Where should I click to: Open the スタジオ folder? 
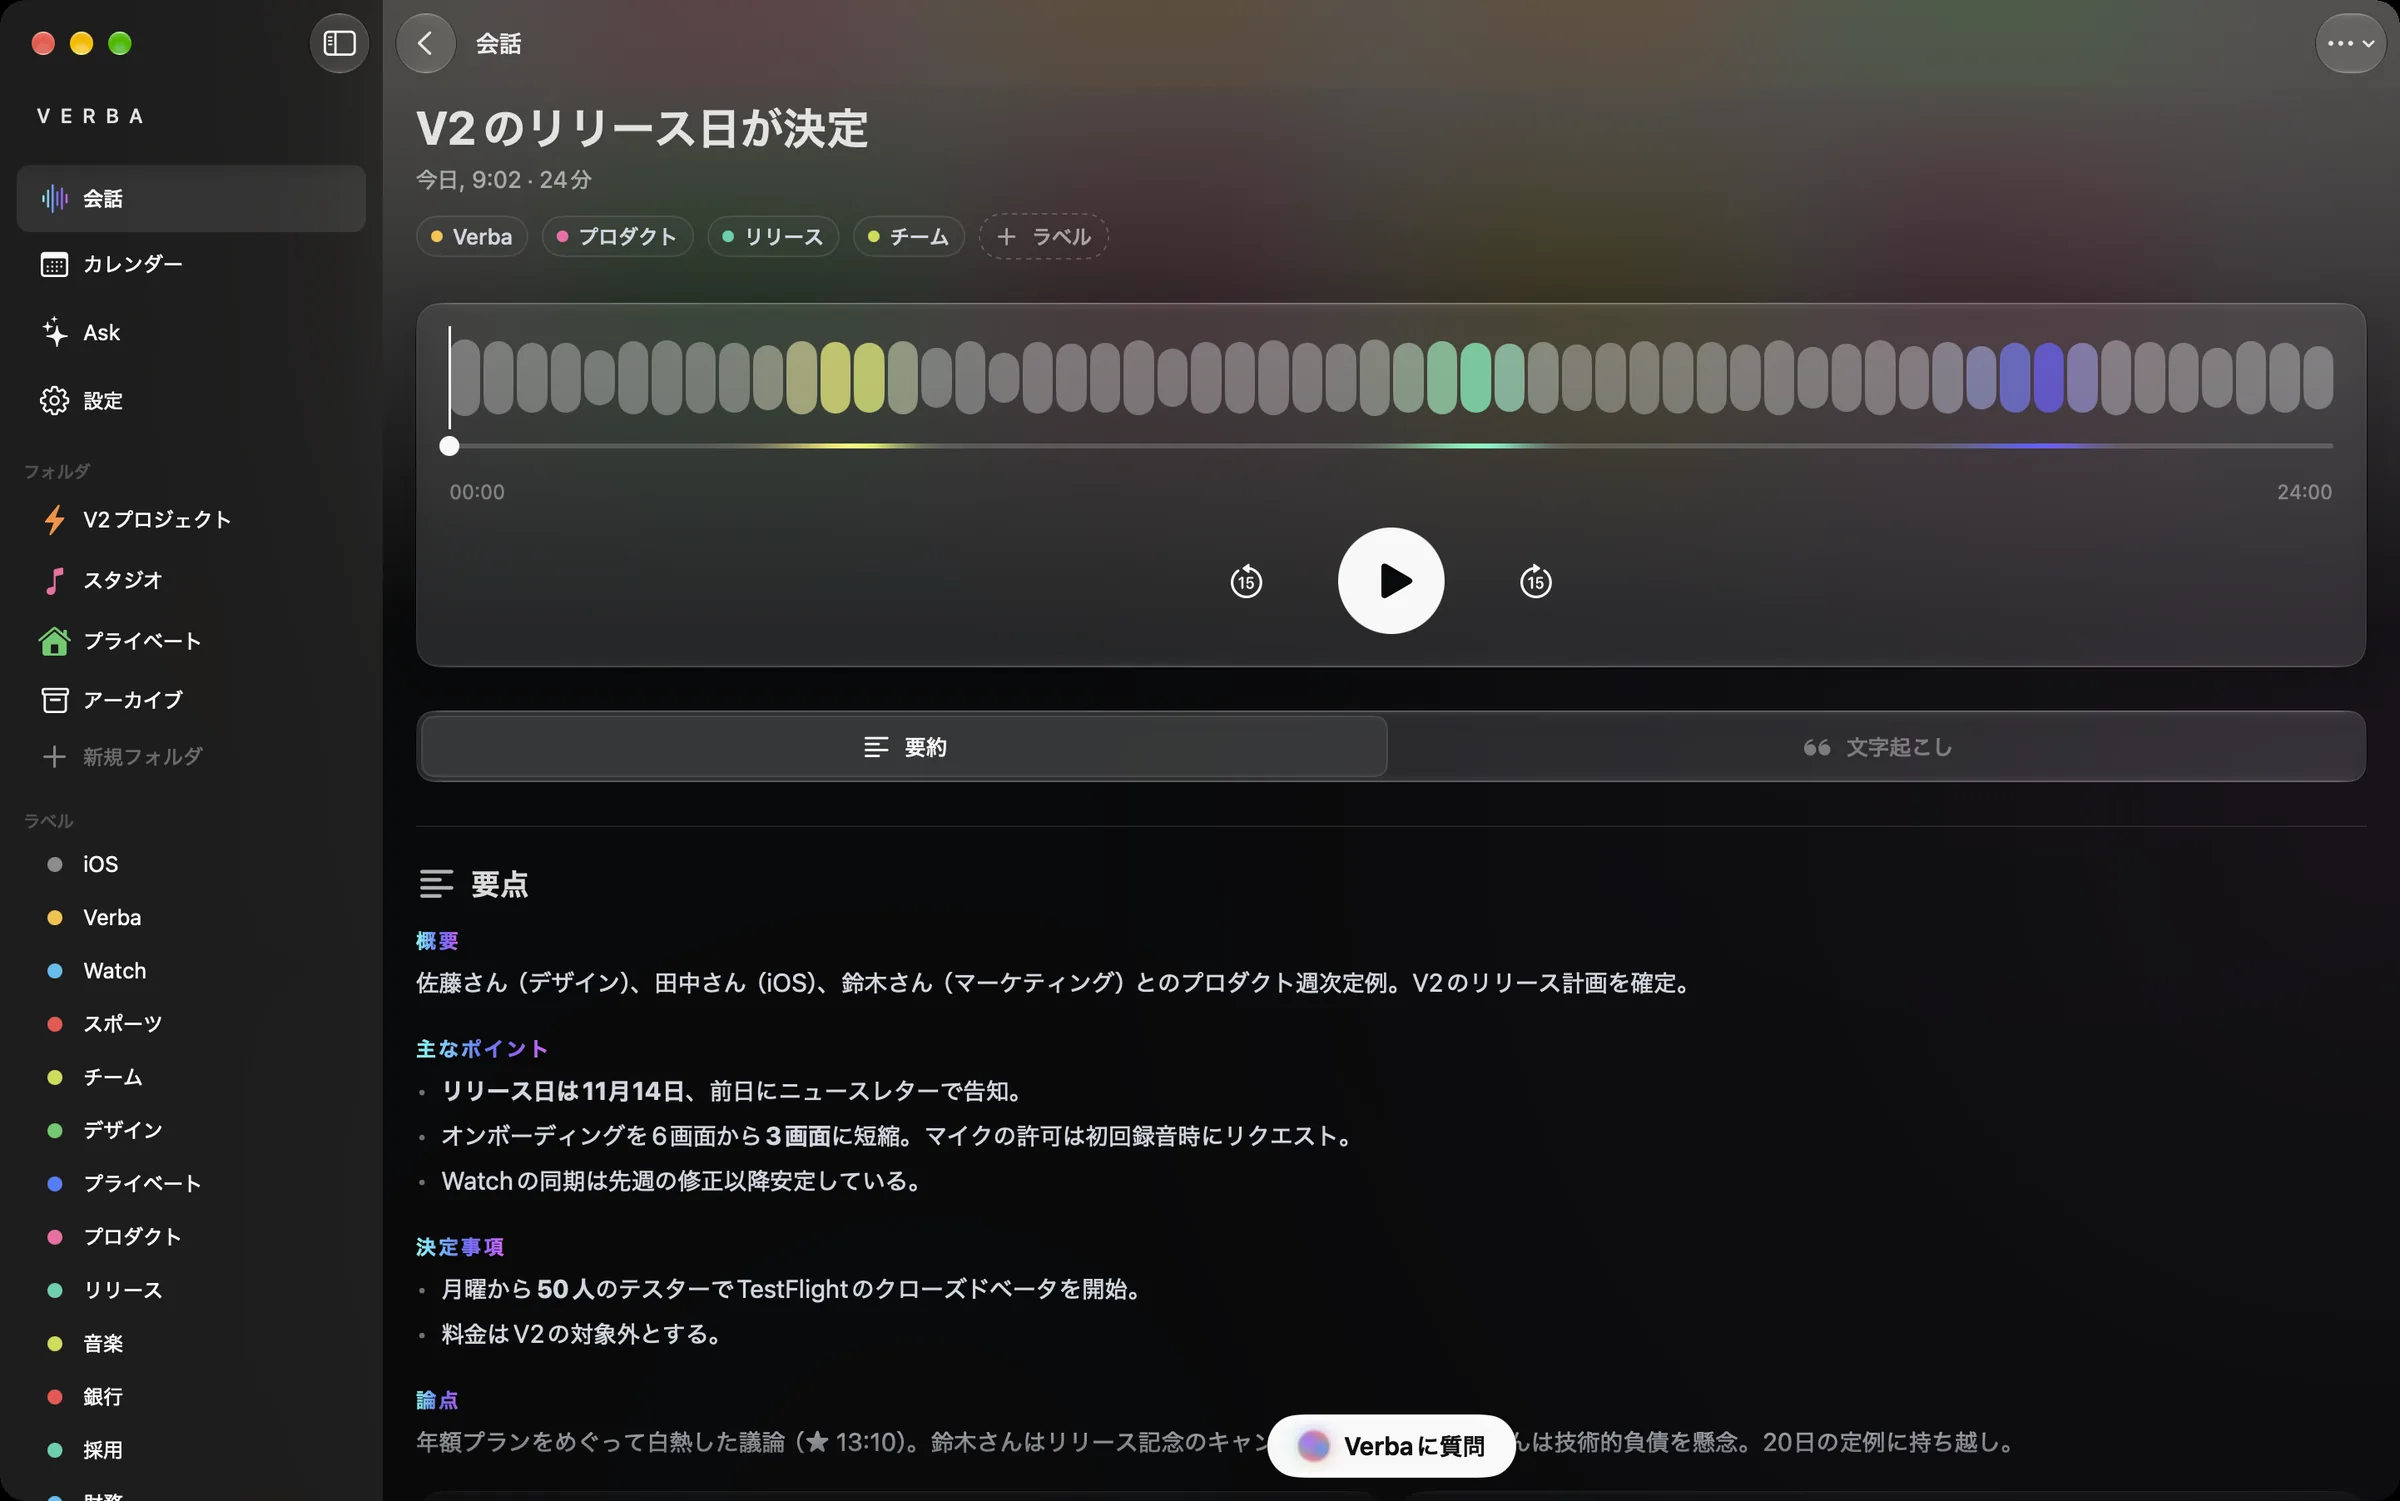(191, 579)
